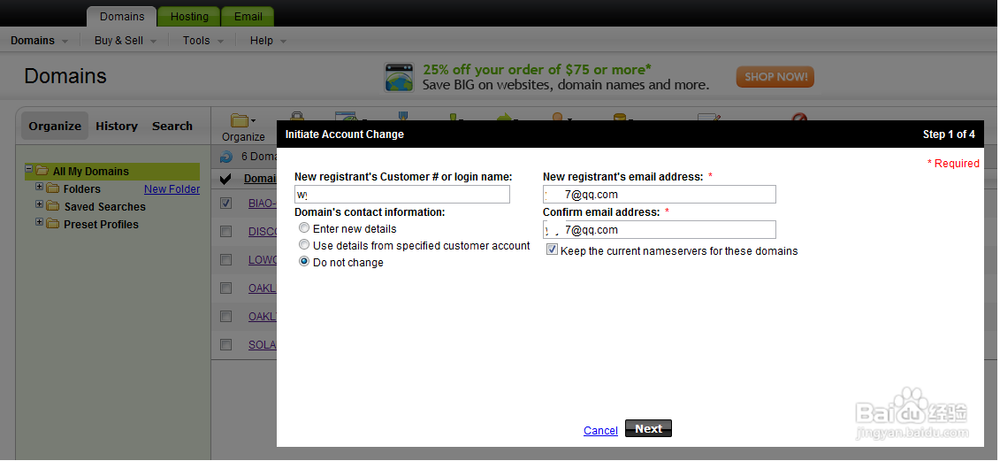Open the Organize folder toolbar icon
This screenshot has height=461, width=1000.
point(242,121)
